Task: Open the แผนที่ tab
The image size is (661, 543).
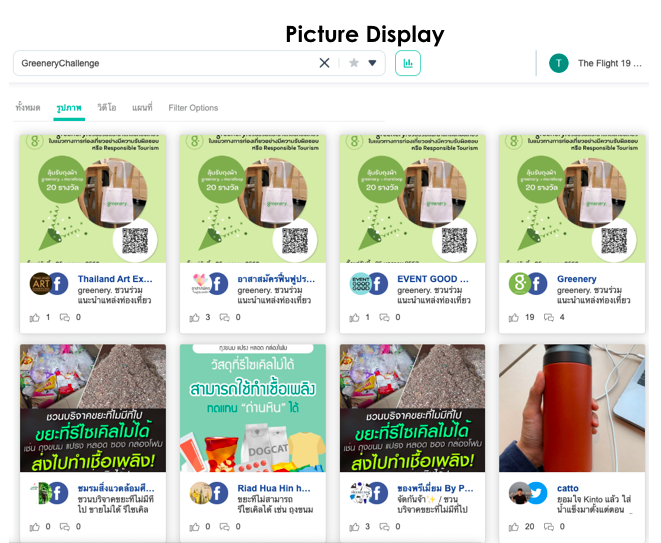Action: pos(142,107)
